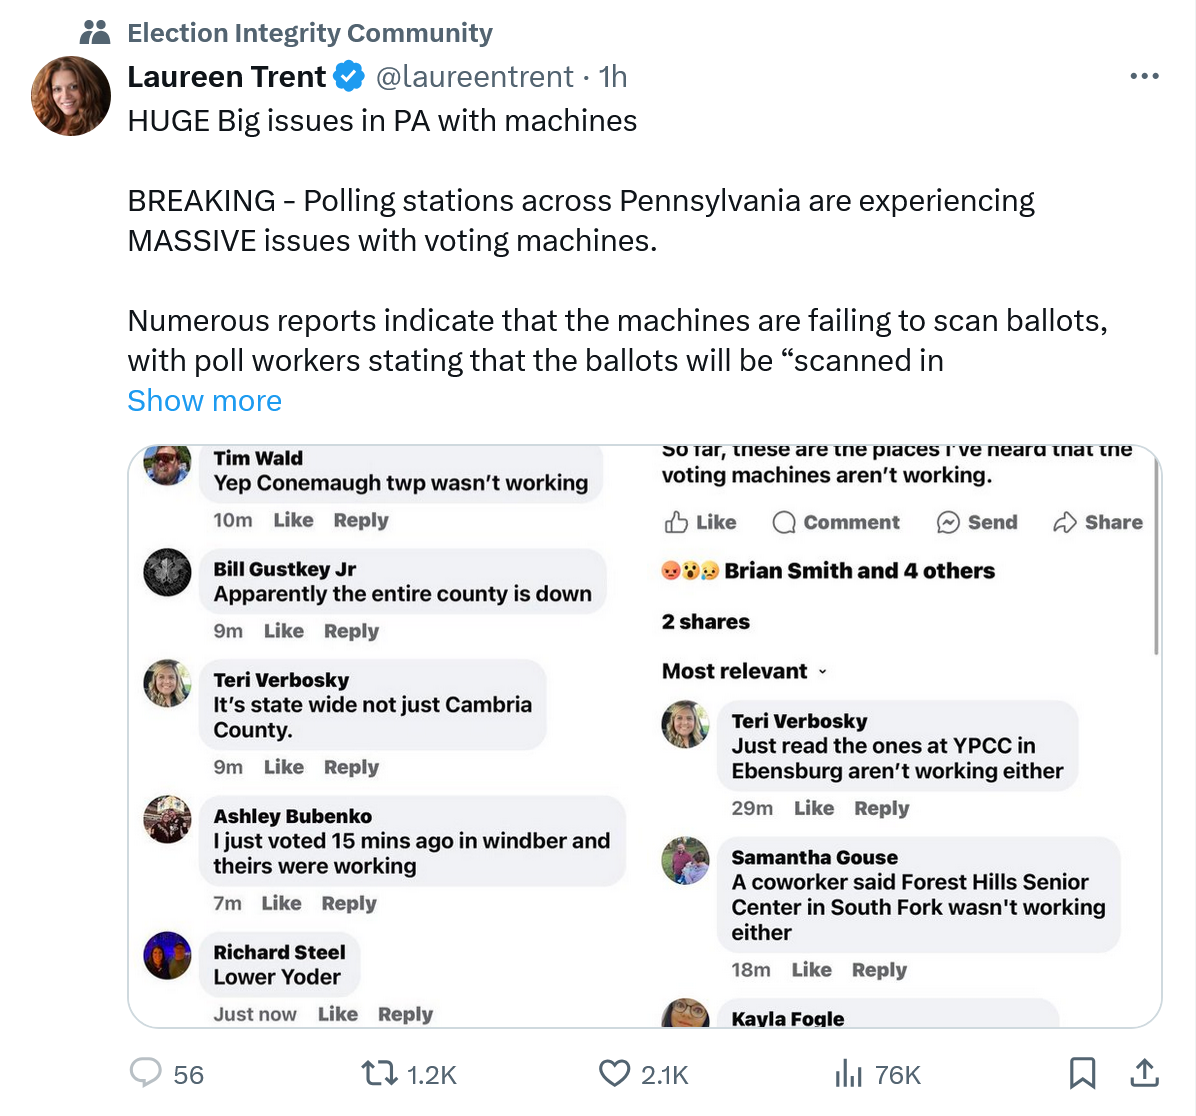Click Bill Gustkey Jr's comment avatar
The height and width of the screenshot is (1116, 1196).
tap(167, 573)
